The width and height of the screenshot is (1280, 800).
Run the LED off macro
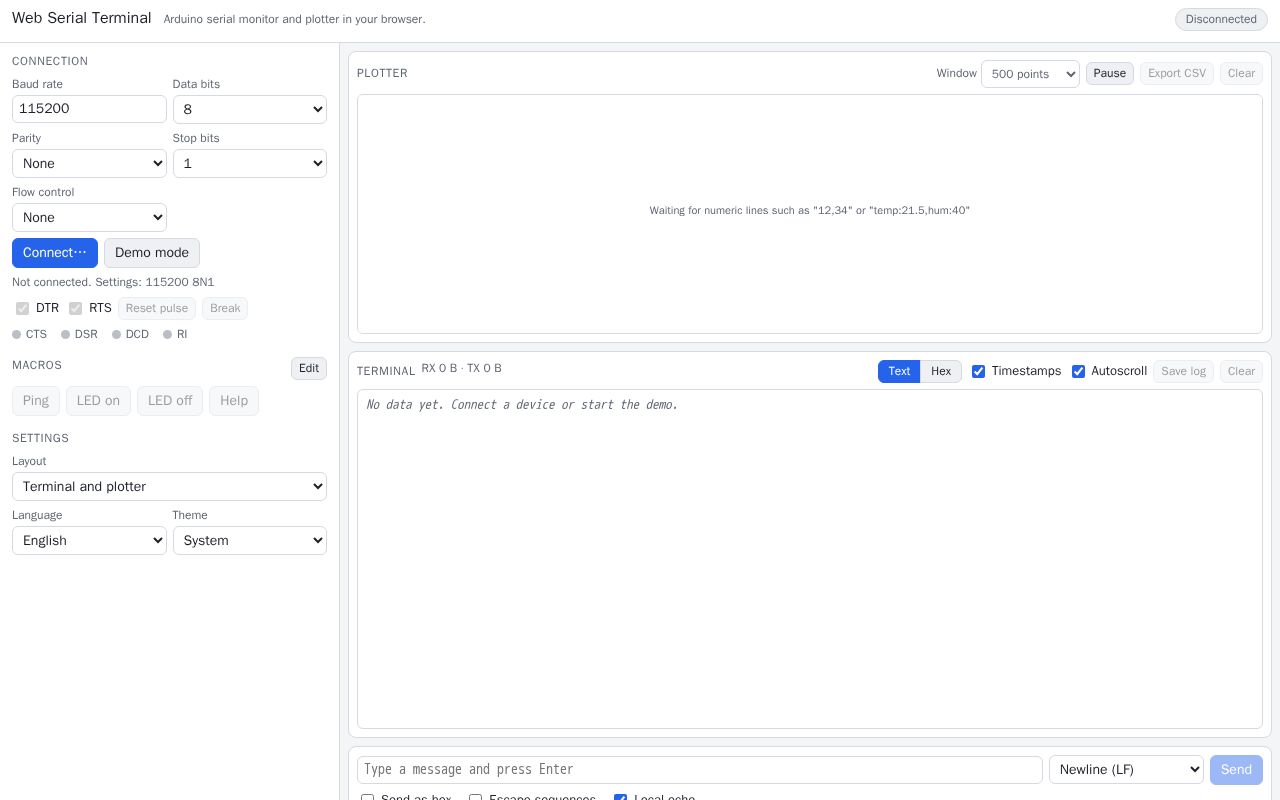(170, 401)
